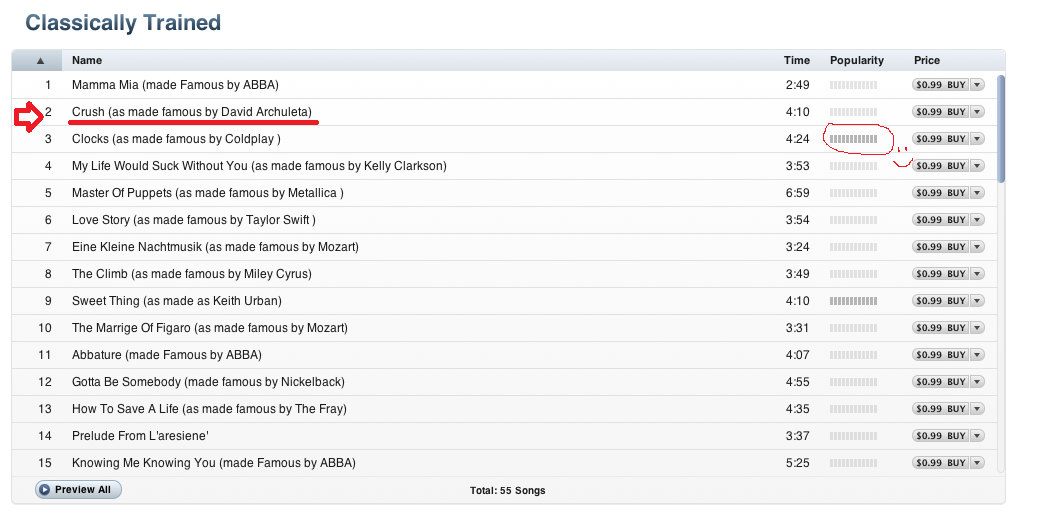Click the Preview All play button
Screen dimensions: 1040x522
click(78, 490)
